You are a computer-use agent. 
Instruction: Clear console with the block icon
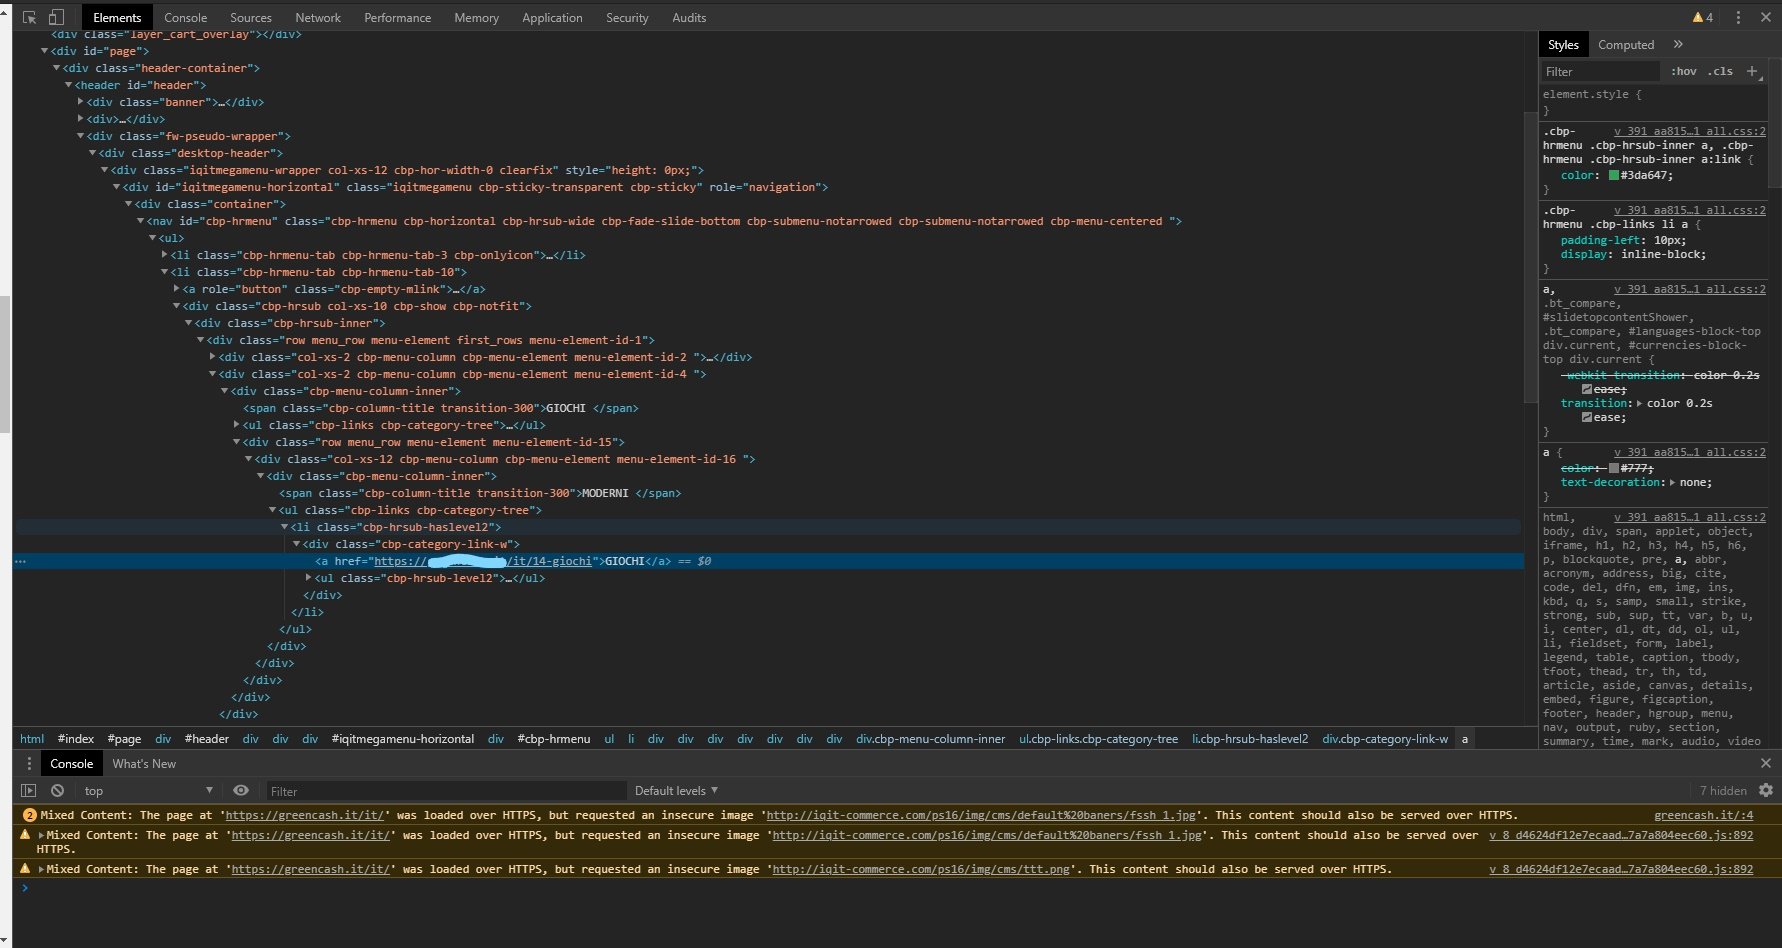[57, 790]
